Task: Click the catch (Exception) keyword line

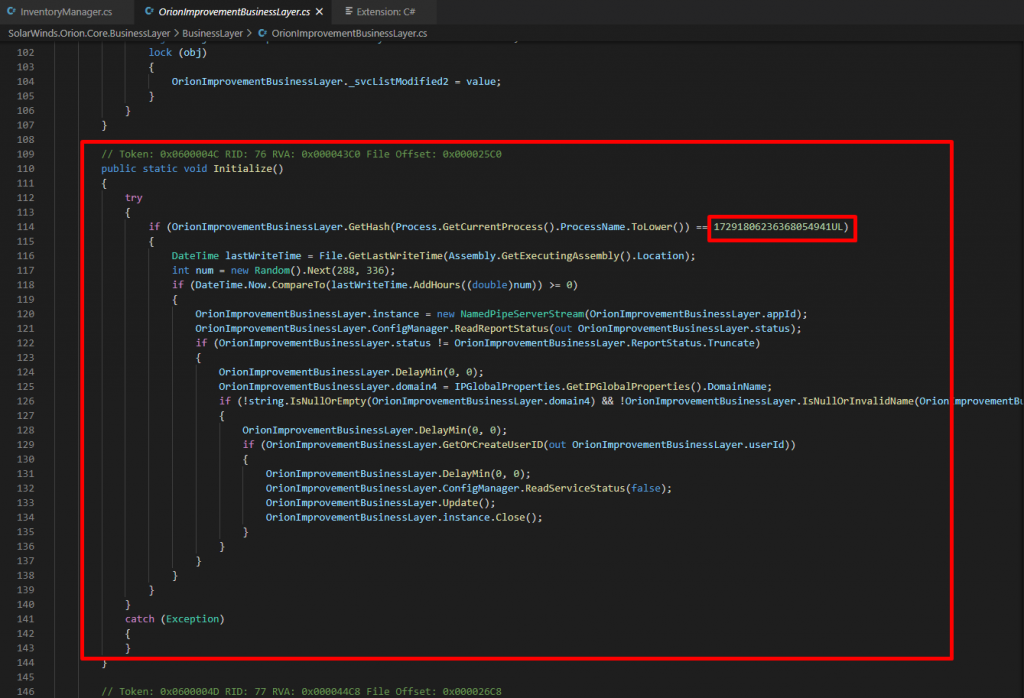Action: tap(174, 619)
